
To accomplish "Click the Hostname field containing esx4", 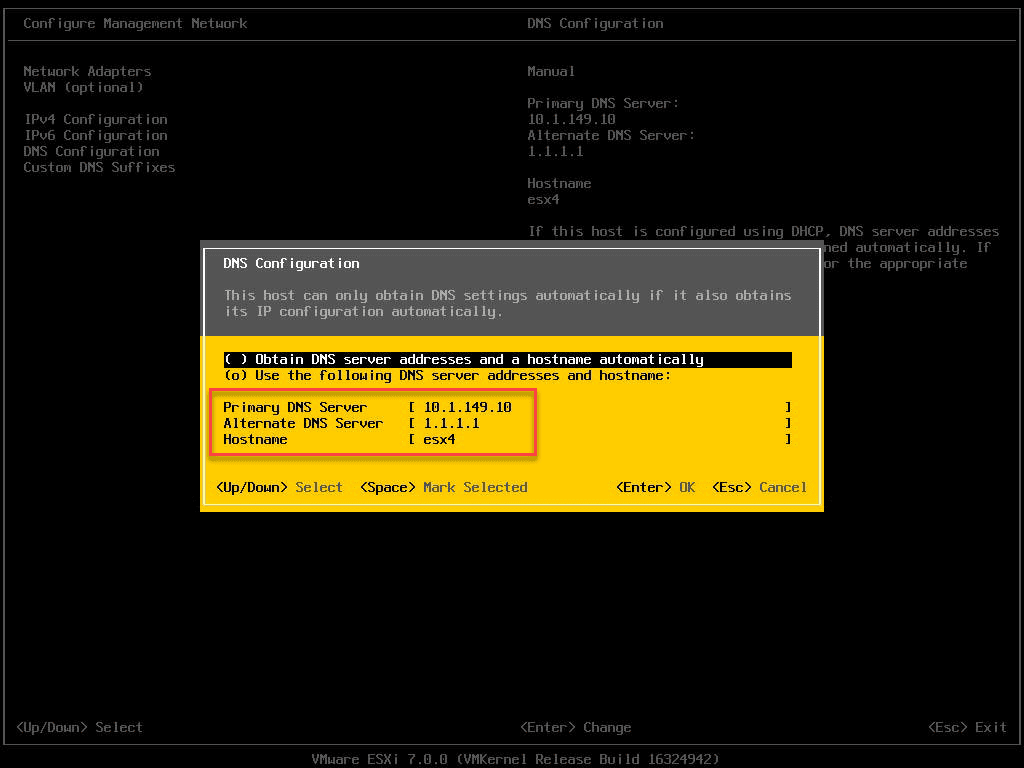I will (x=600, y=440).
